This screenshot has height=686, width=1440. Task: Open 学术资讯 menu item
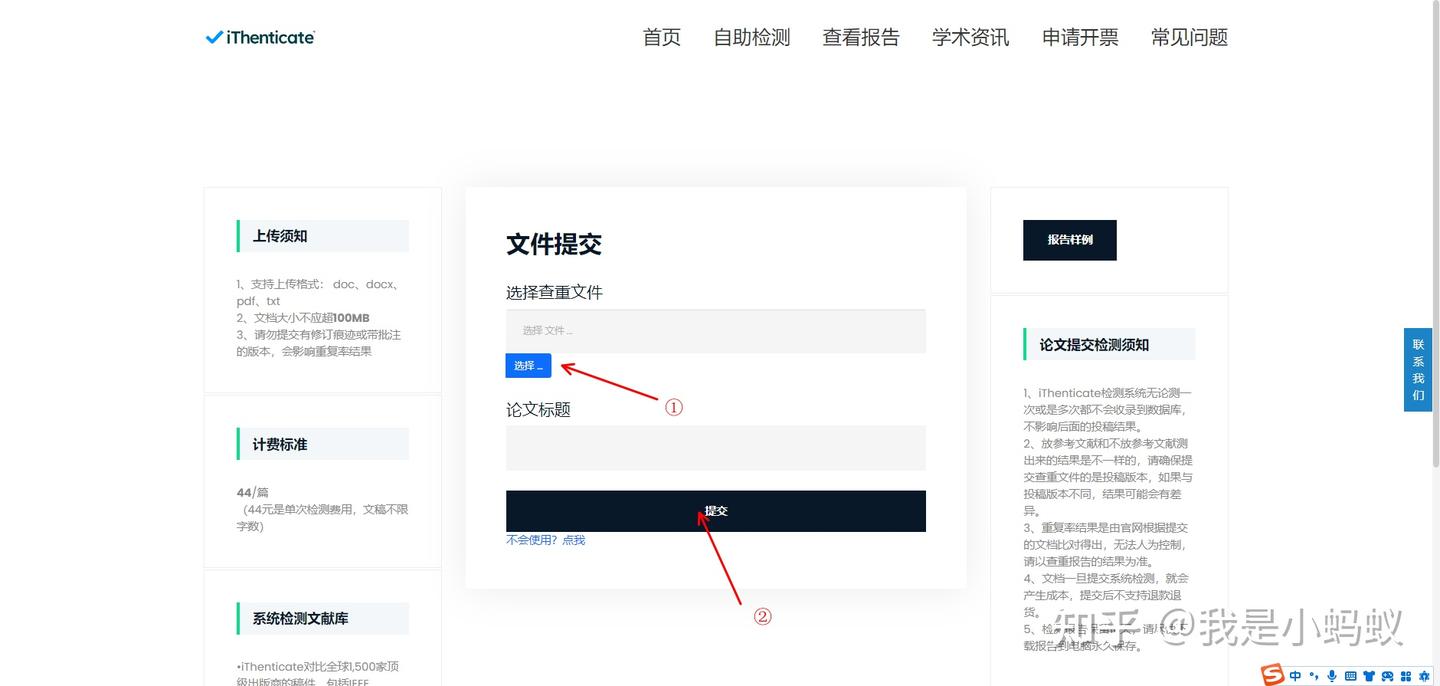pos(971,37)
